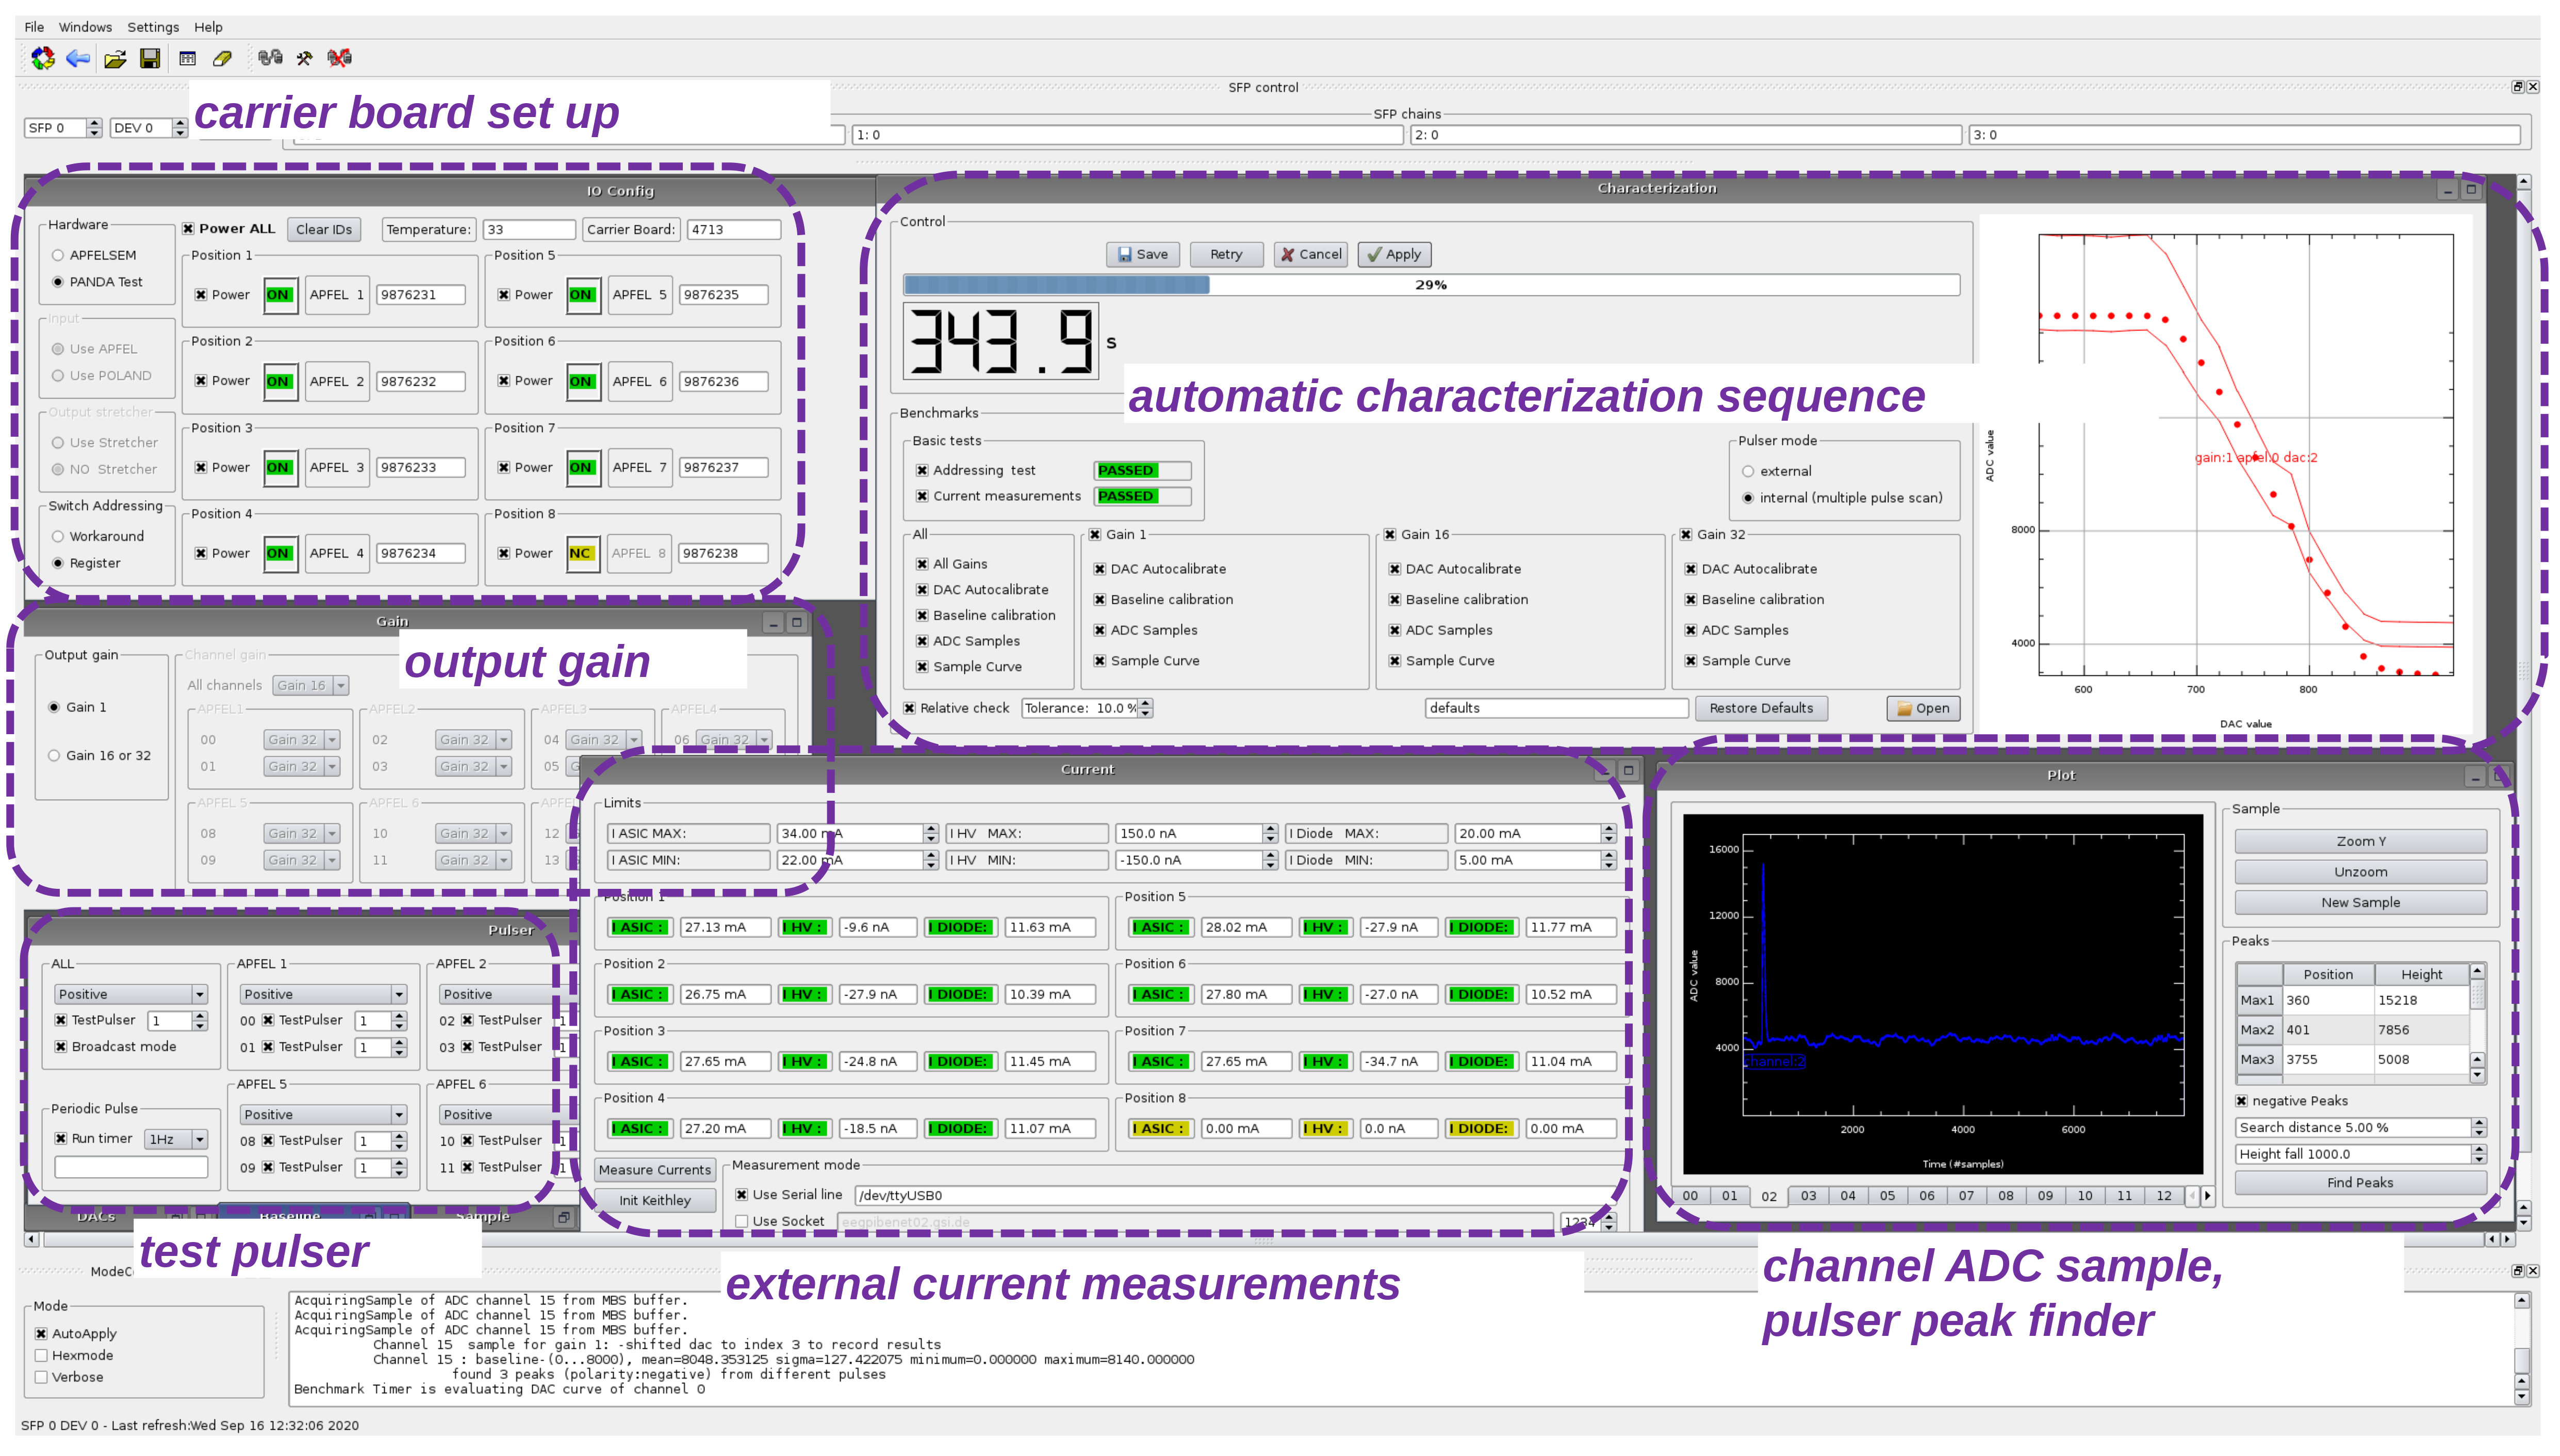
Task: Open the APFEL 5 Positive polarity dropdown
Action: pos(323,1114)
